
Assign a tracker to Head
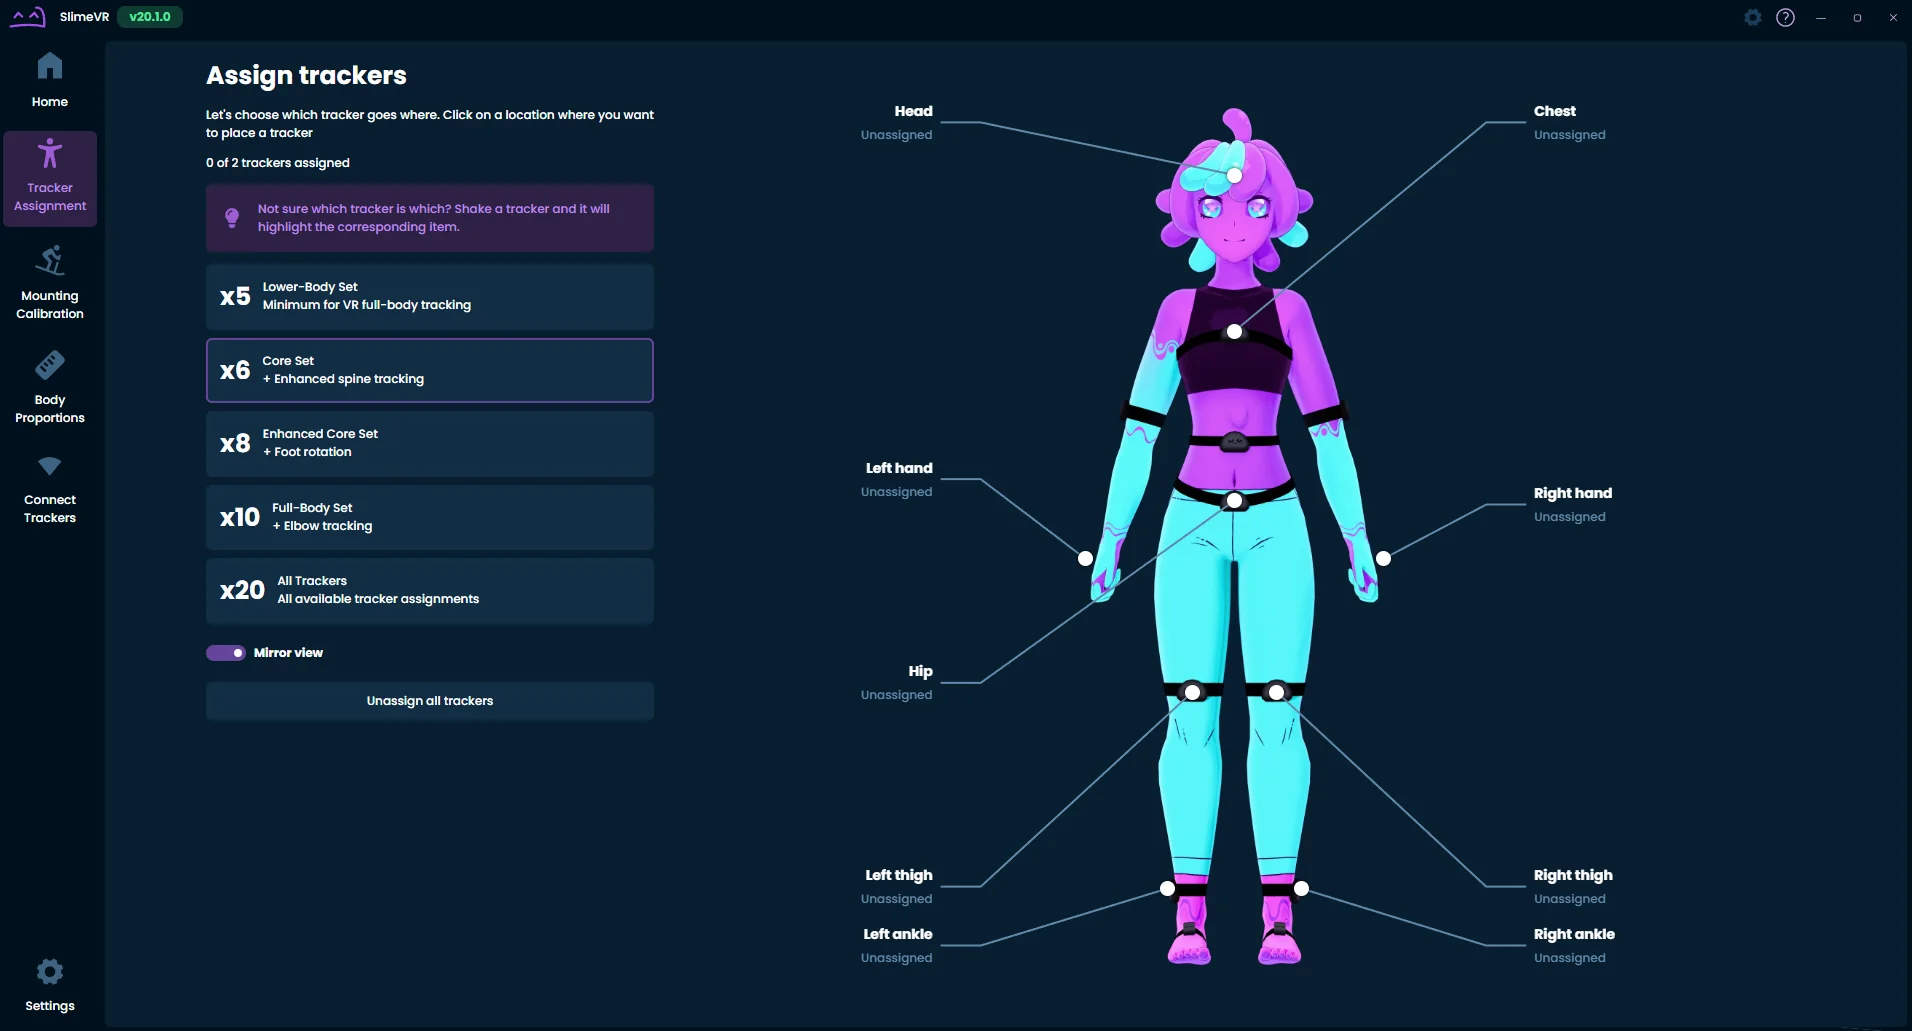pos(897,122)
